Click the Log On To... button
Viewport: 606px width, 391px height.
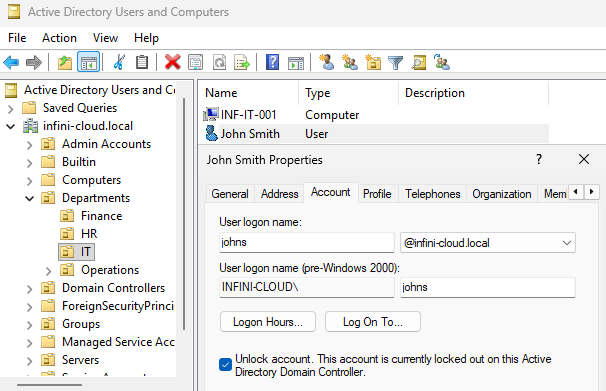373,321
